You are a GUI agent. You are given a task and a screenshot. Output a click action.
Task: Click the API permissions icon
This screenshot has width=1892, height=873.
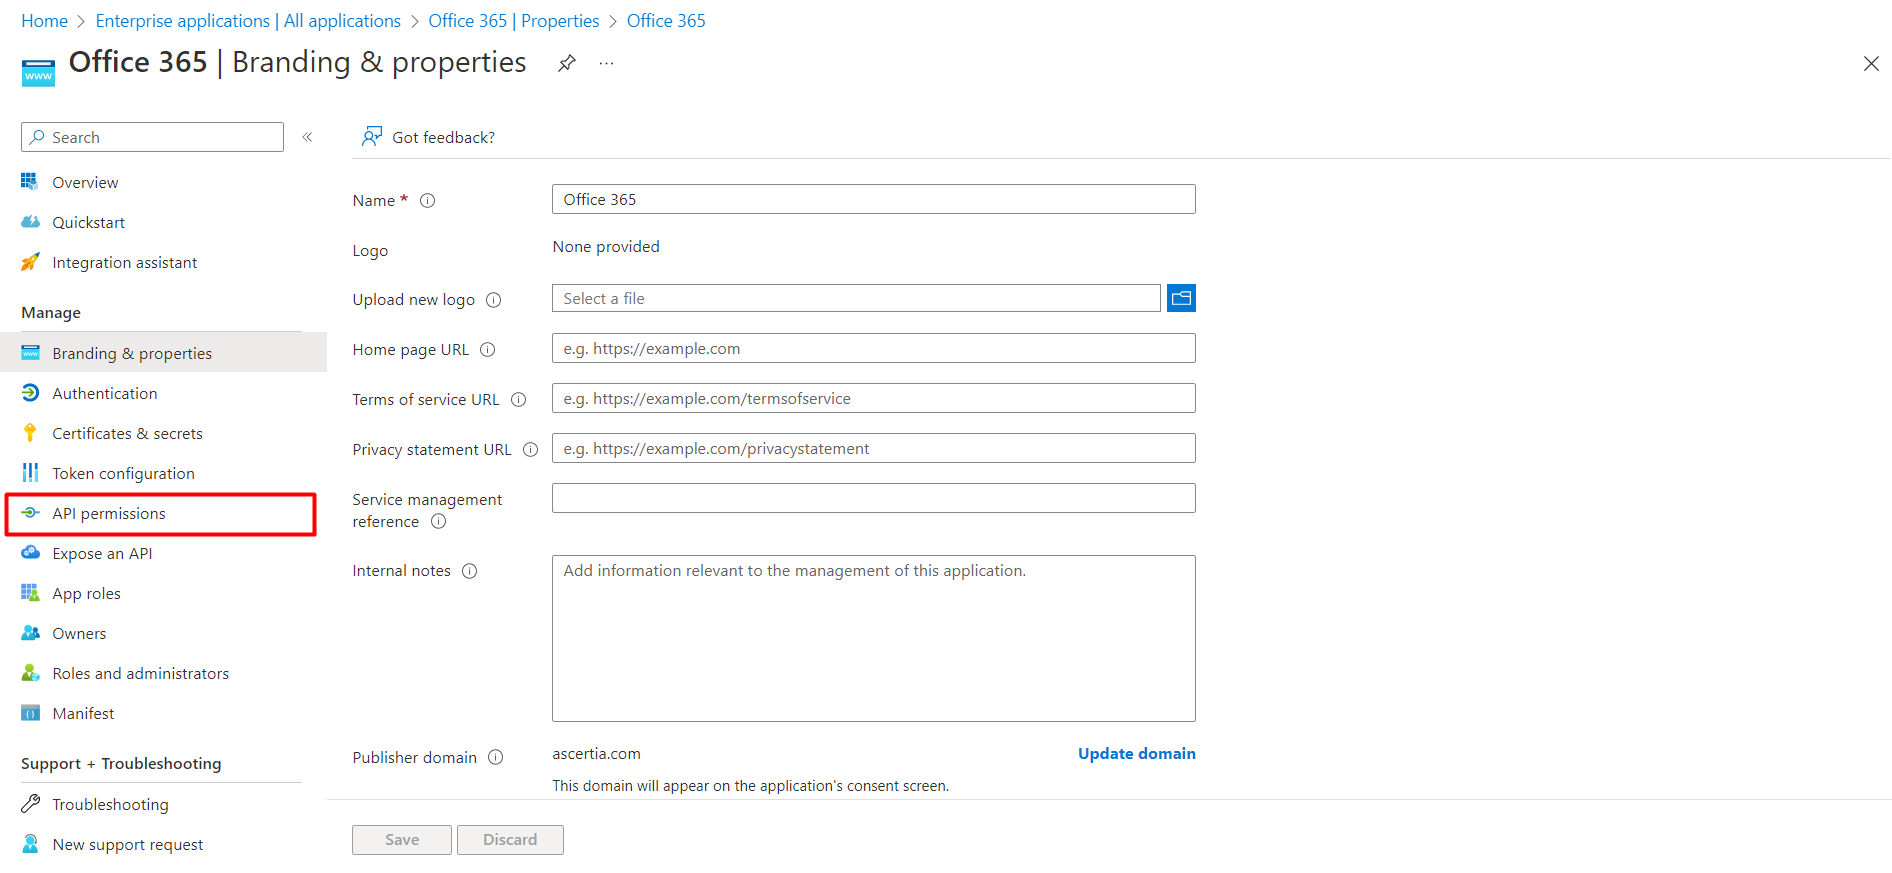30,513
